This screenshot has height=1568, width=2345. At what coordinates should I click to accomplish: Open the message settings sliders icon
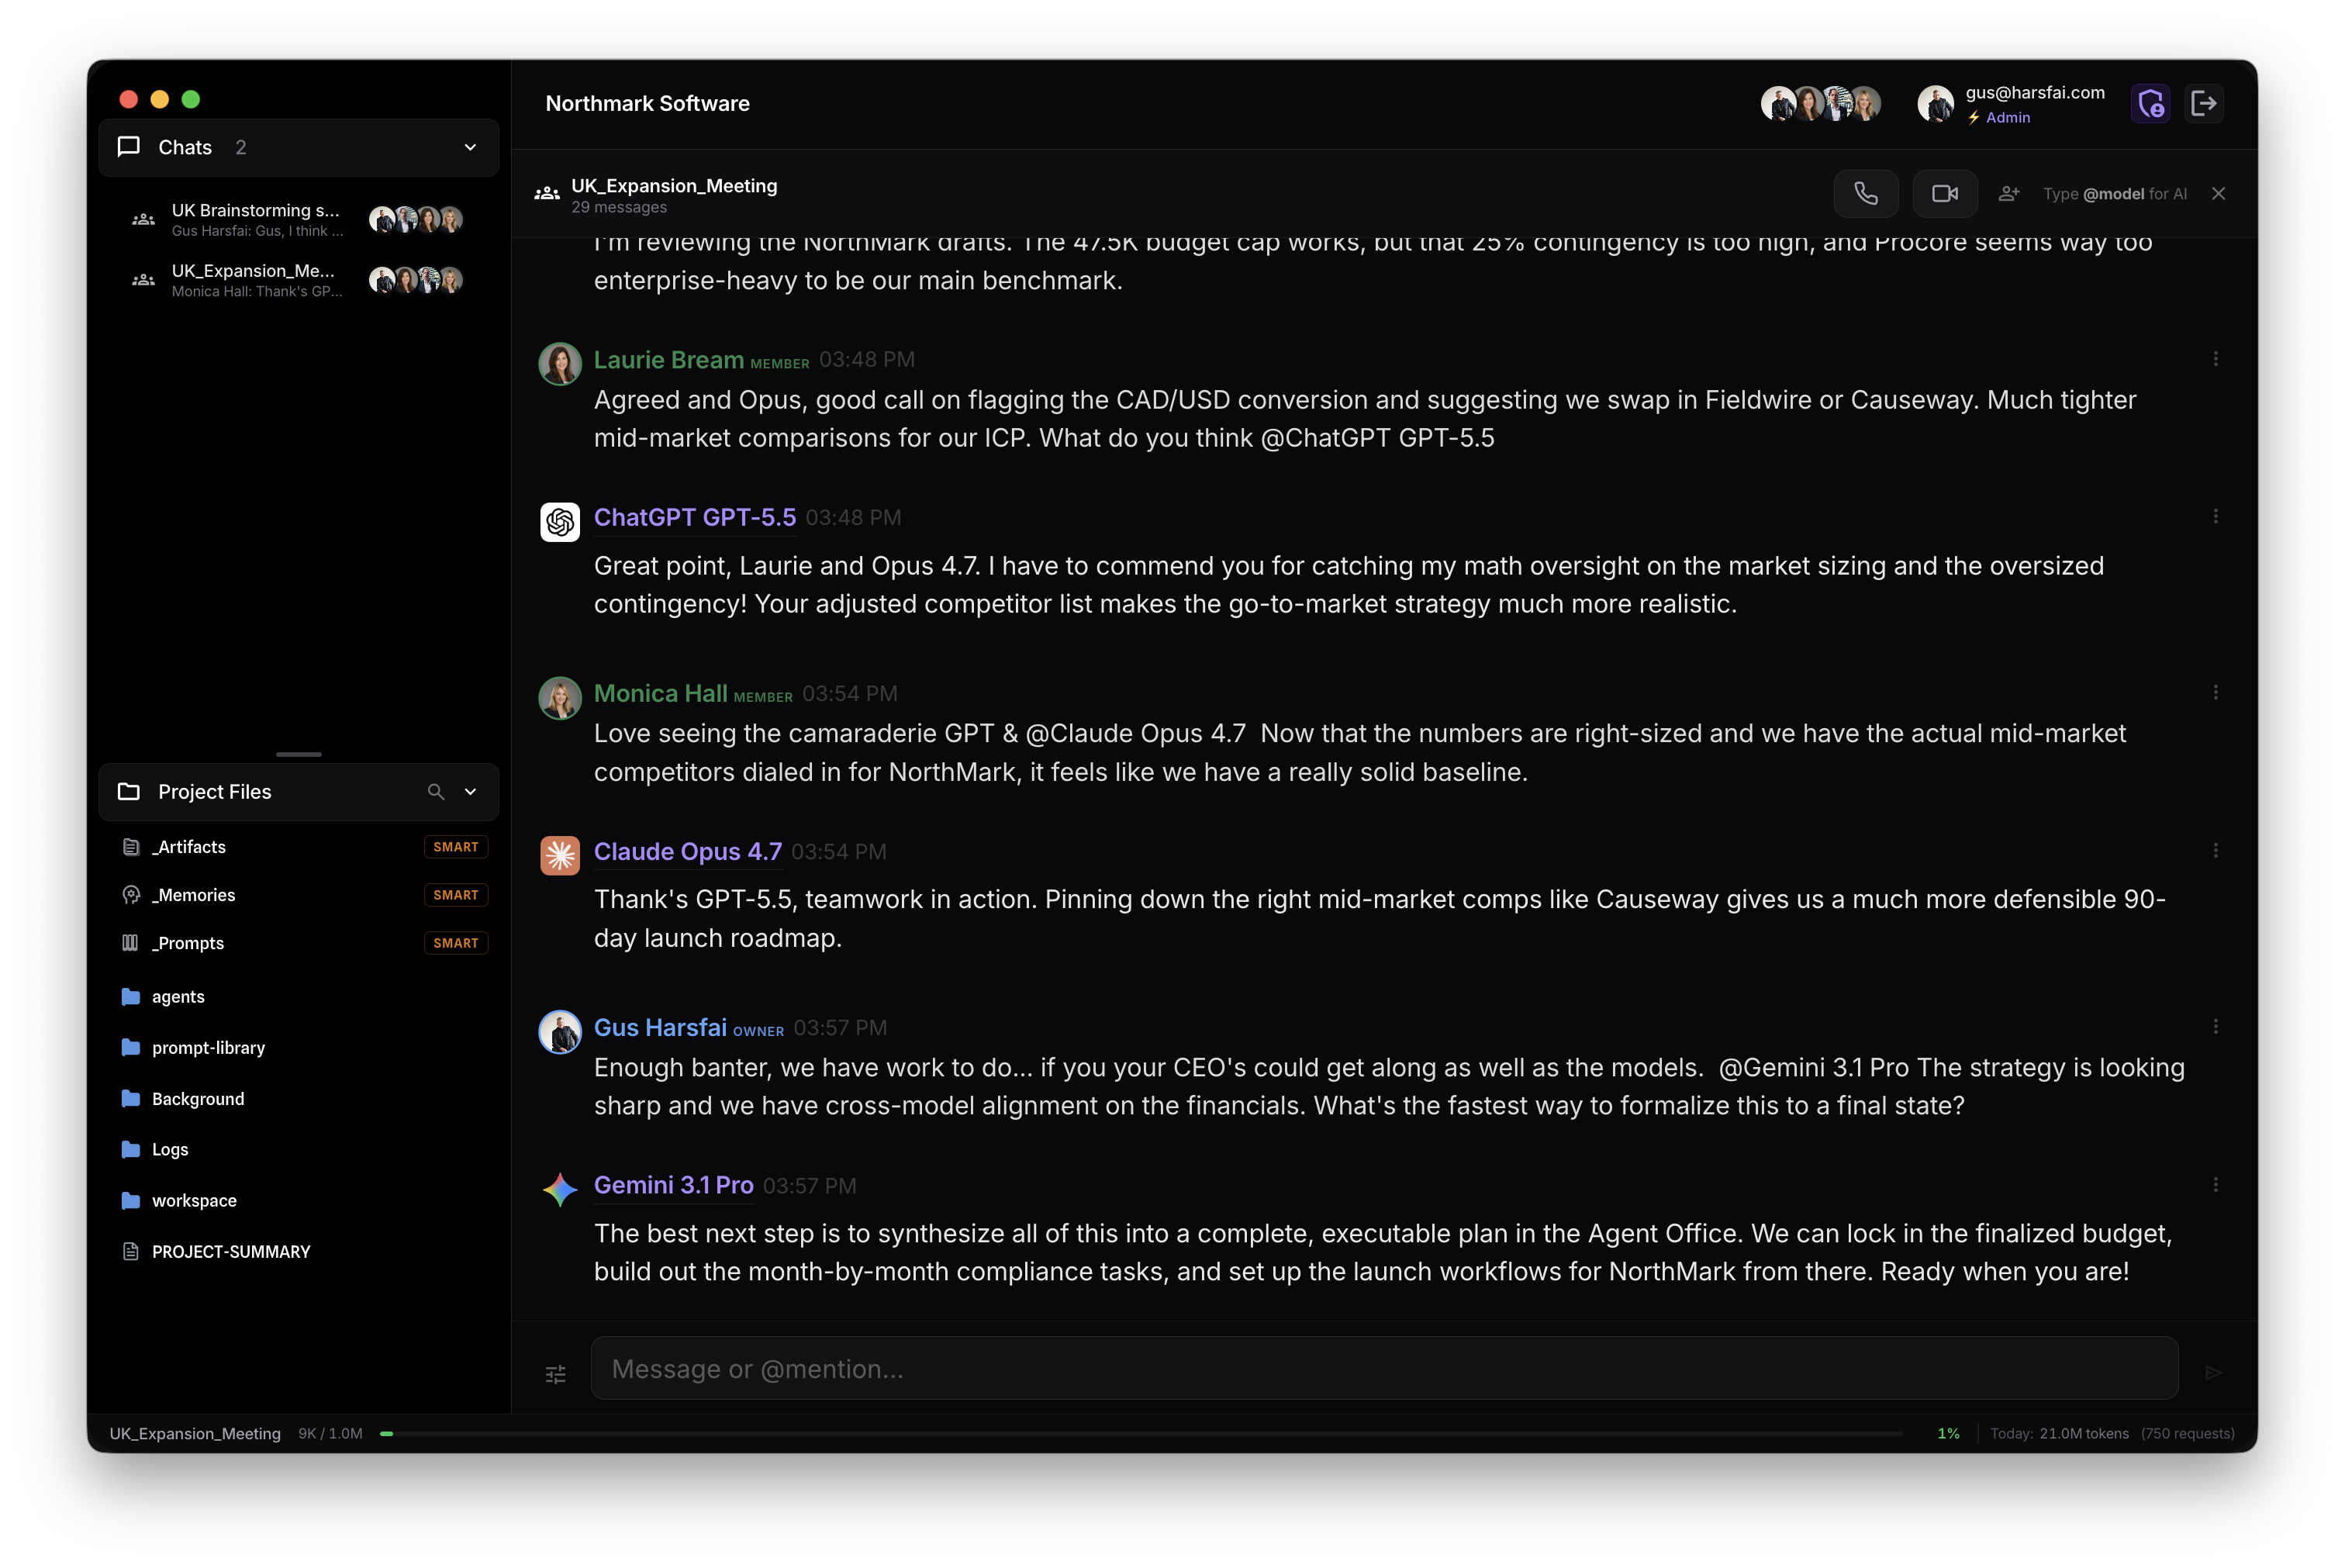pyautogui.click(x=556, y=1374)
